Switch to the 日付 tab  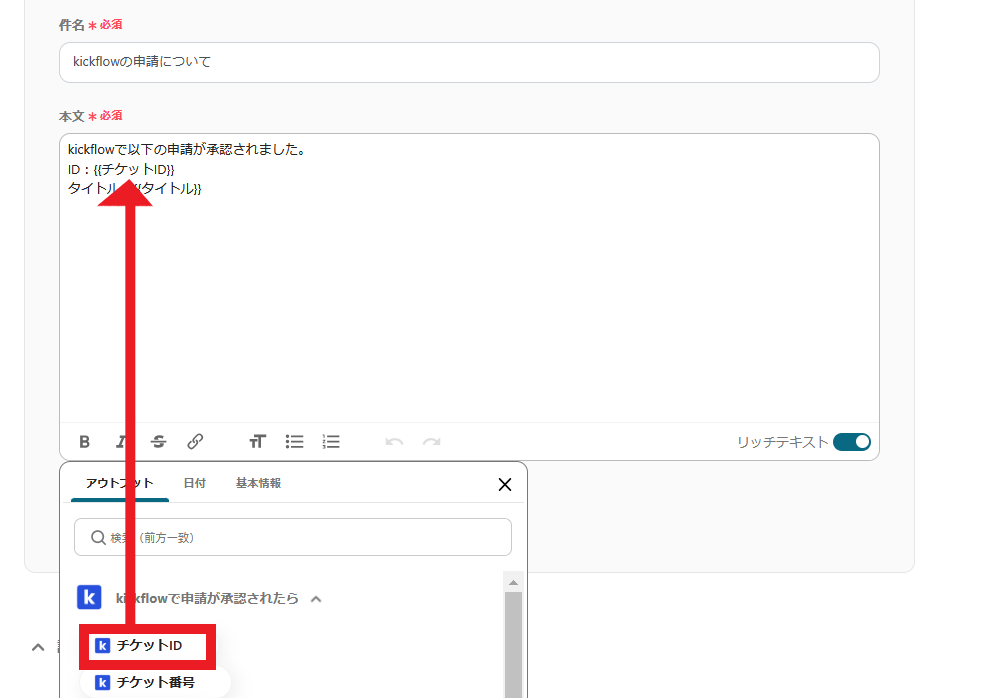[x=195, y=483]
